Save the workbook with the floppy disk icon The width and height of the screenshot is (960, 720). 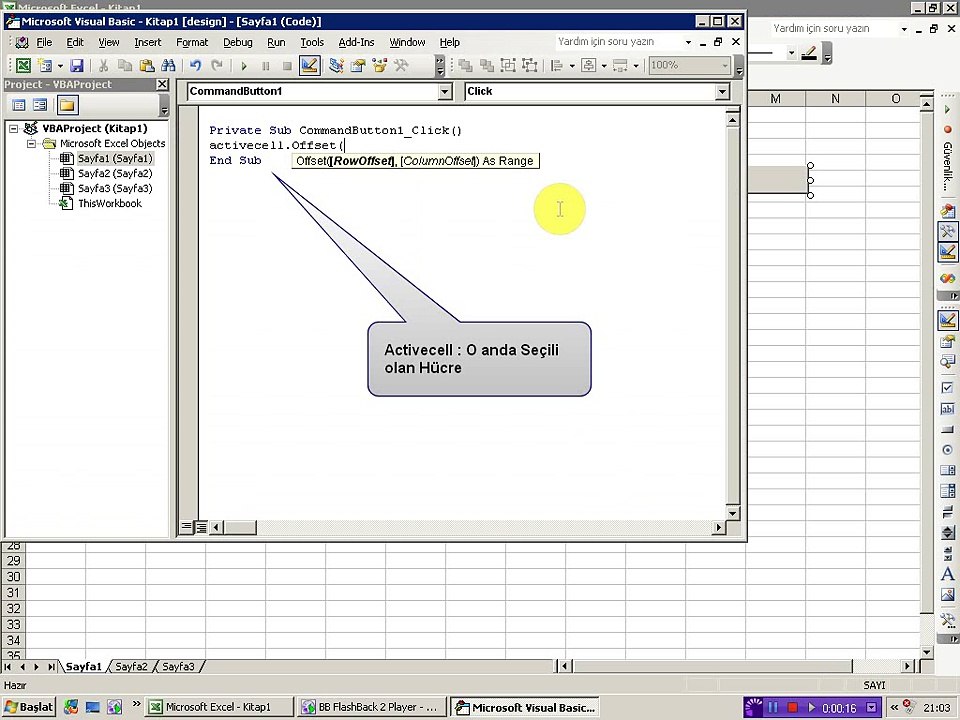pyautogui.click(x=77, y=65)
